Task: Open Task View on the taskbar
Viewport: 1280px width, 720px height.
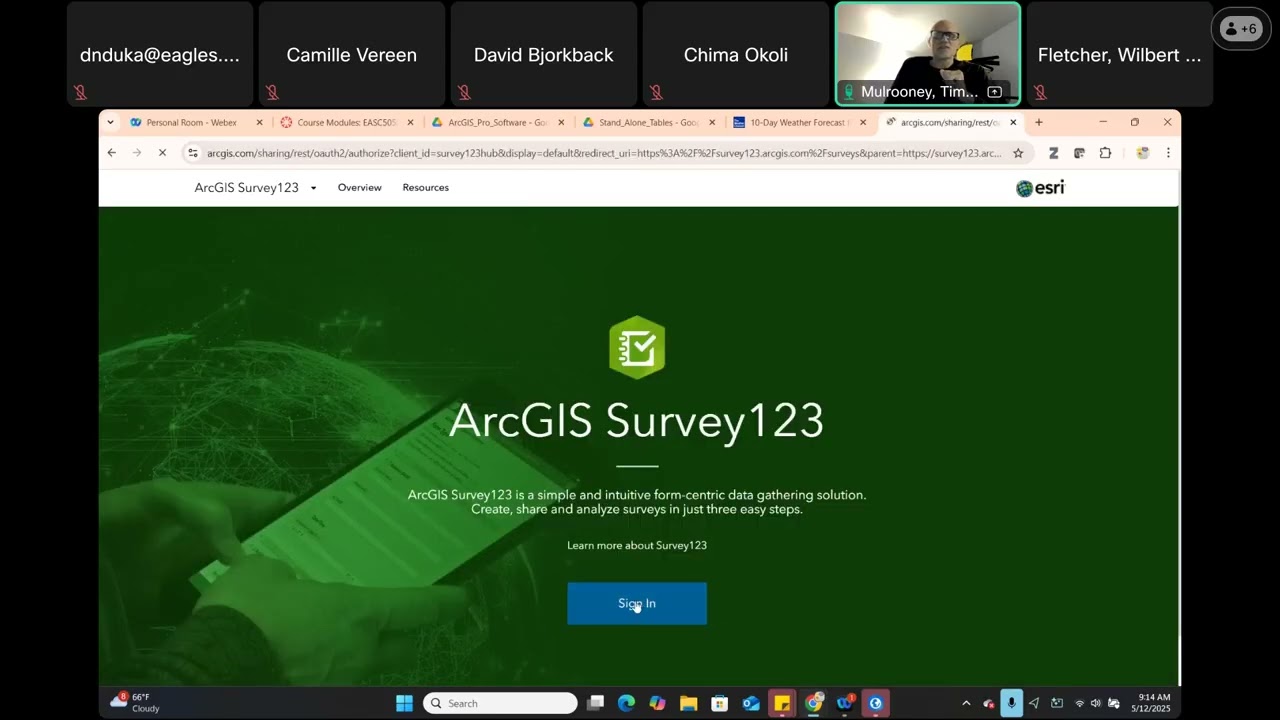Action: pyautogui.click(x=595, y=703)
